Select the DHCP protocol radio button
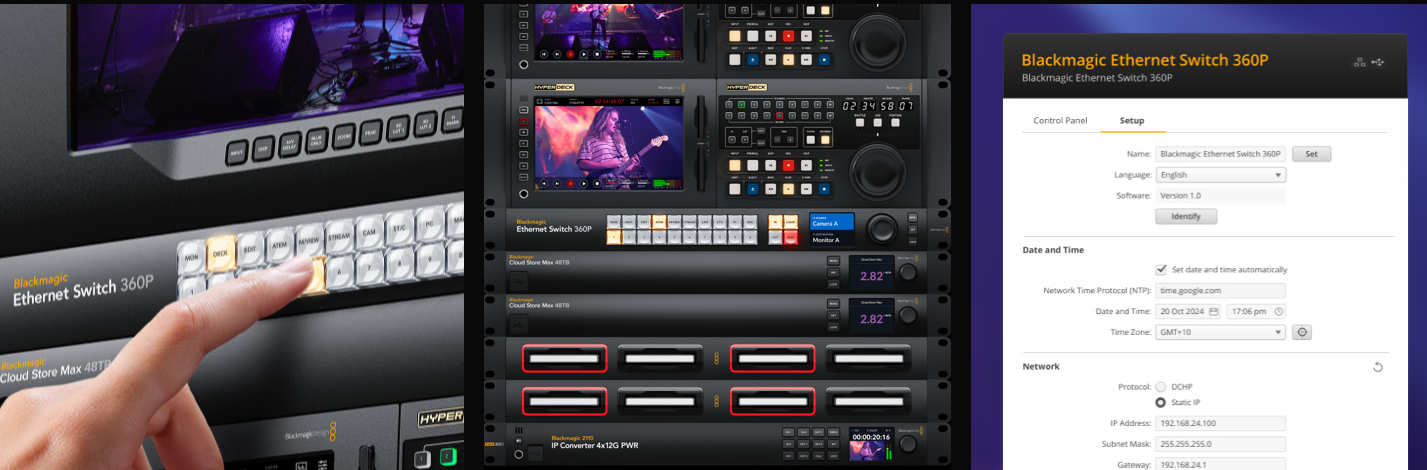The image size is (1427, 470). (x=1161, y=386)
